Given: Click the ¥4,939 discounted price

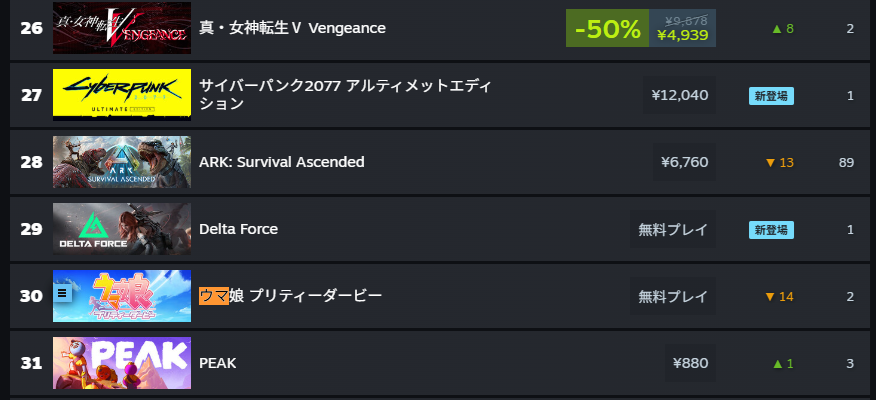Looking at the screenshot, I should click(x=683, y=35).
